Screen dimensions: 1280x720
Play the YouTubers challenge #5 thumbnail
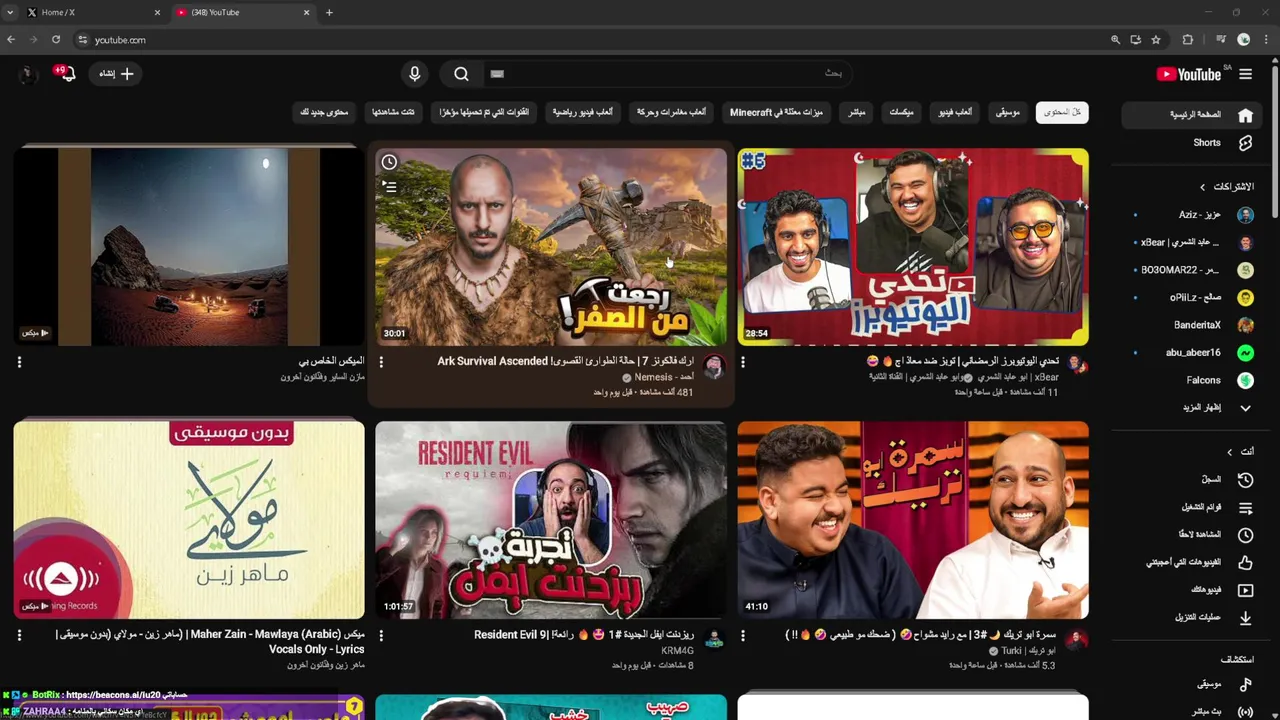913,247
